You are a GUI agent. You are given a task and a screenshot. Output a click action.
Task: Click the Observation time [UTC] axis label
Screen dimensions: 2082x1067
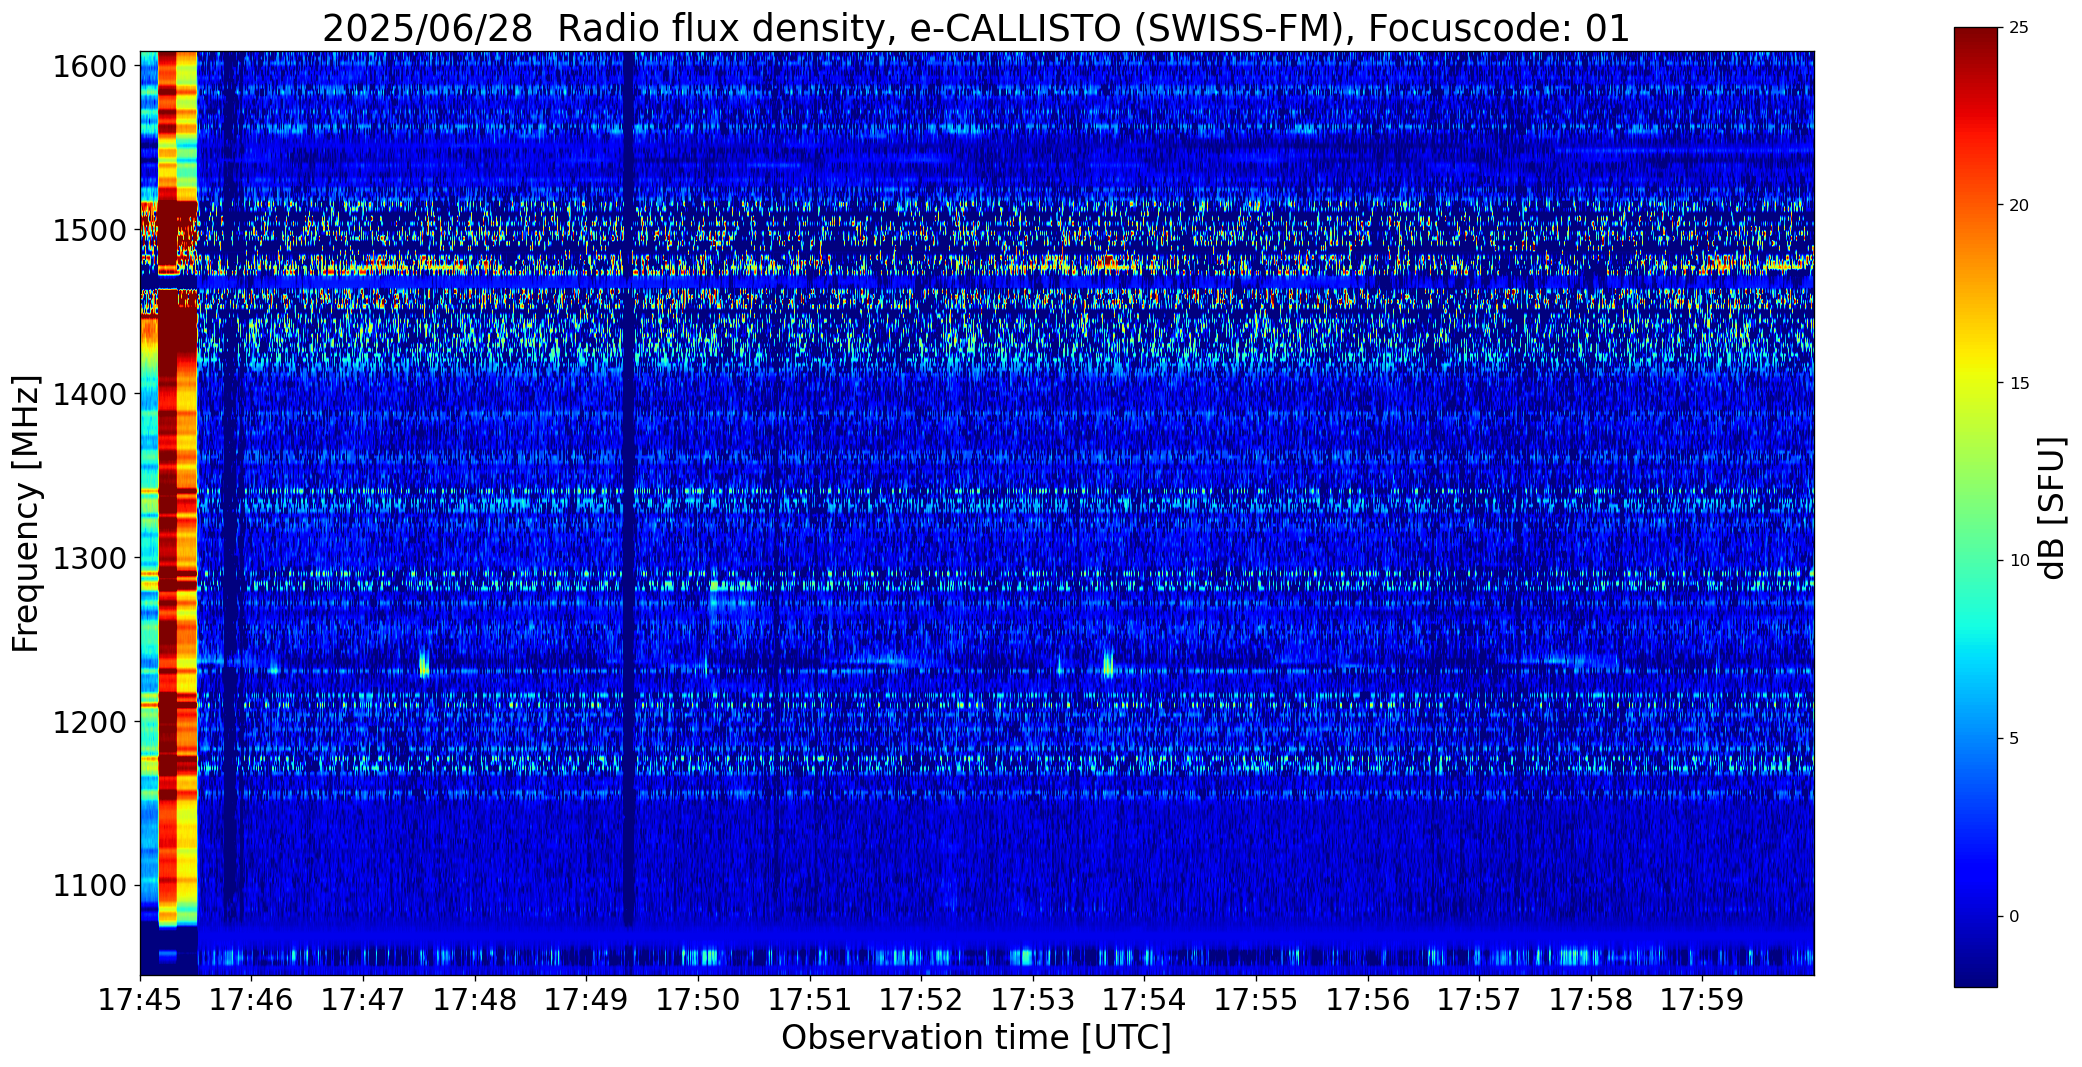pos(976,1038)
